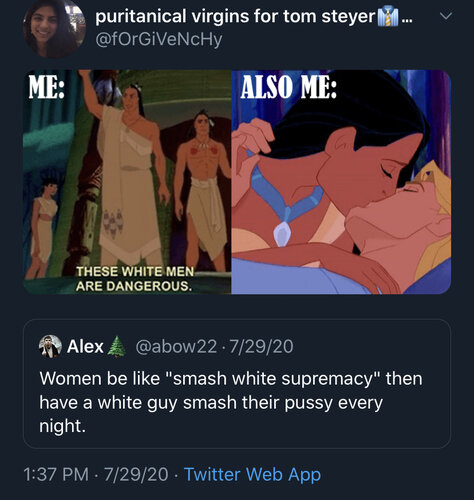Click the 'ALSO ME:' label on image
The image size is (474, 500).
click(x=288, y=87)
